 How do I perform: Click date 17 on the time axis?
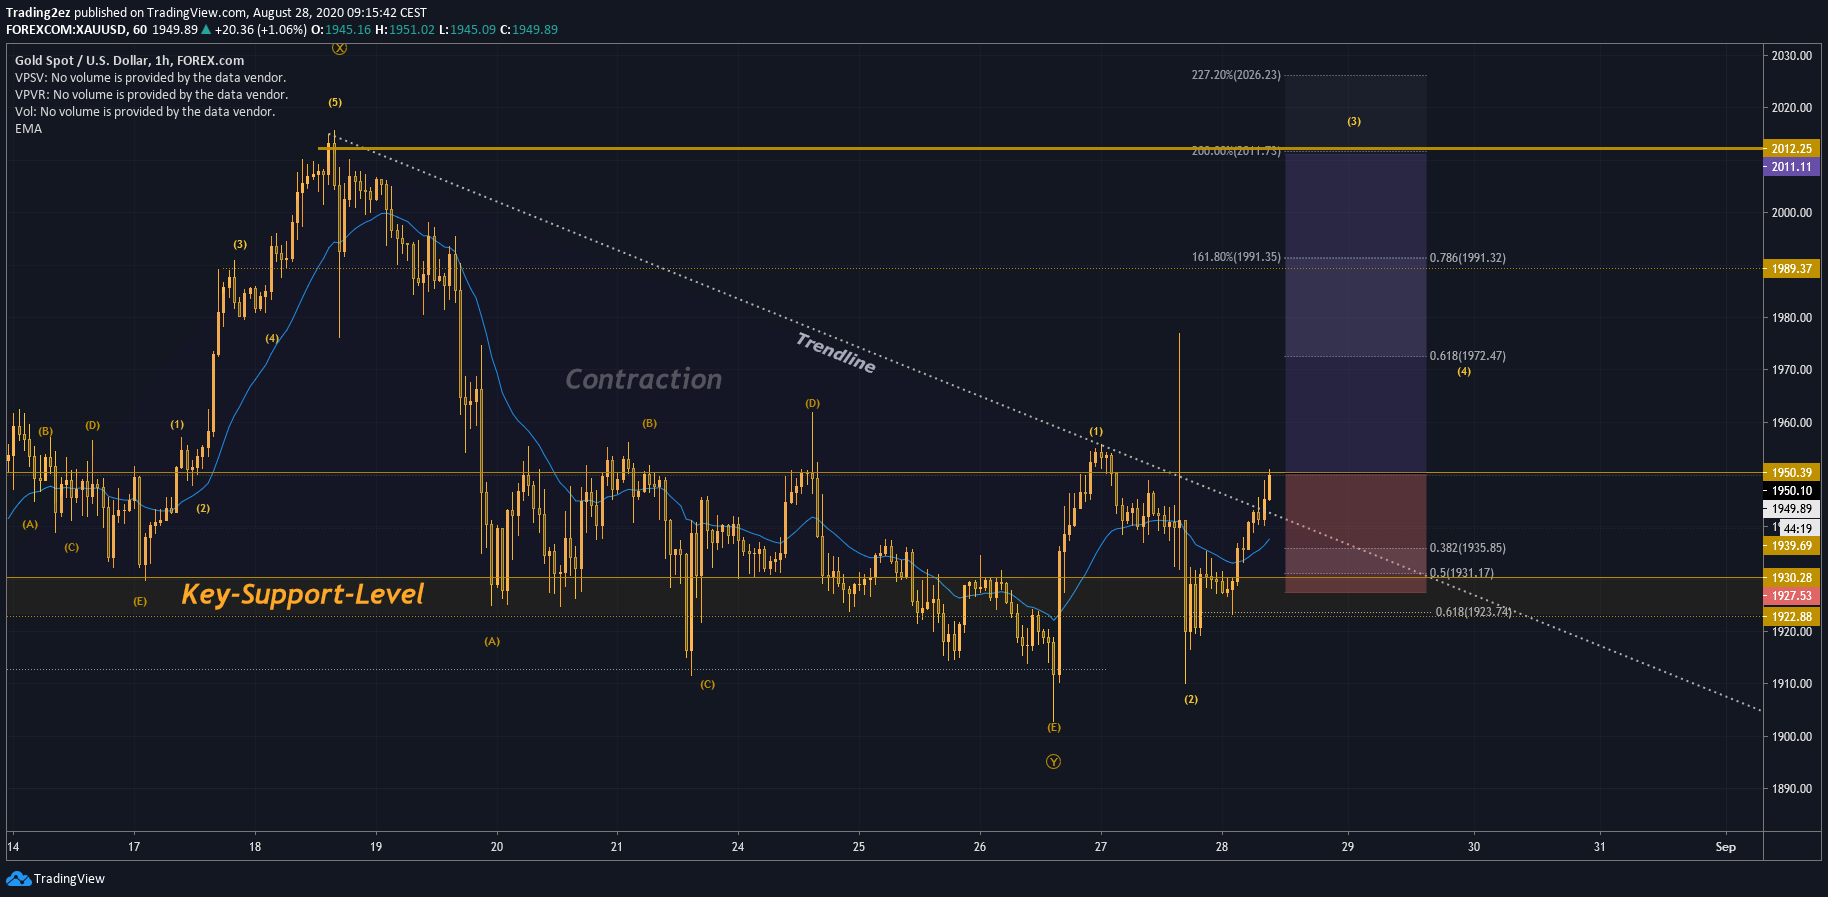pos(134,847)
